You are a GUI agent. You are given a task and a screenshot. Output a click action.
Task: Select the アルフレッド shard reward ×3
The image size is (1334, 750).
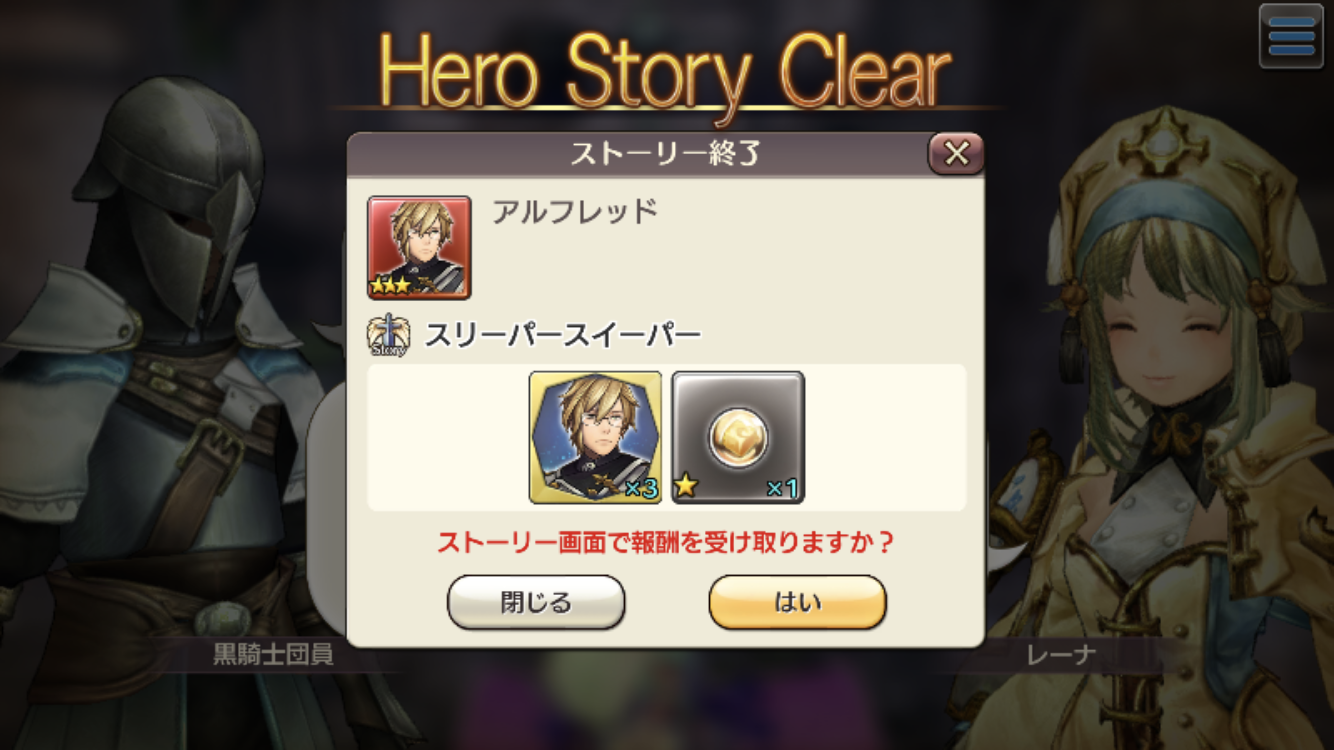tap(595, 437)
